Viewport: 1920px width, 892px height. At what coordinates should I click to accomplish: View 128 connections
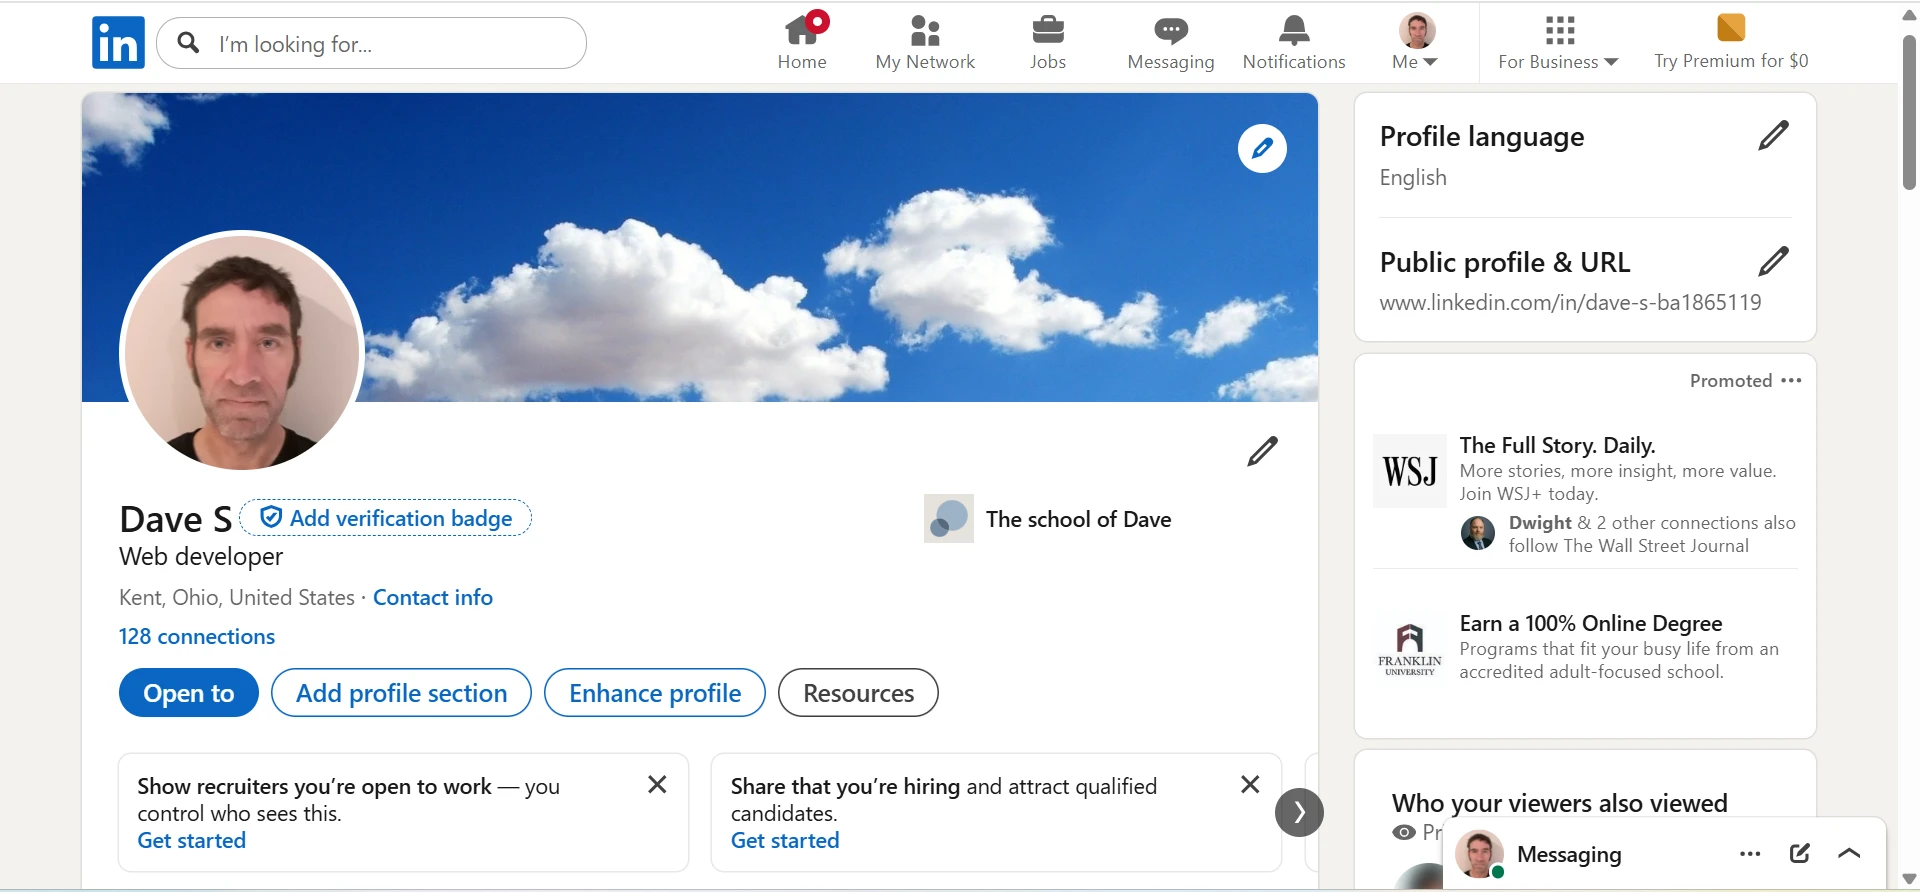point(197,636)
